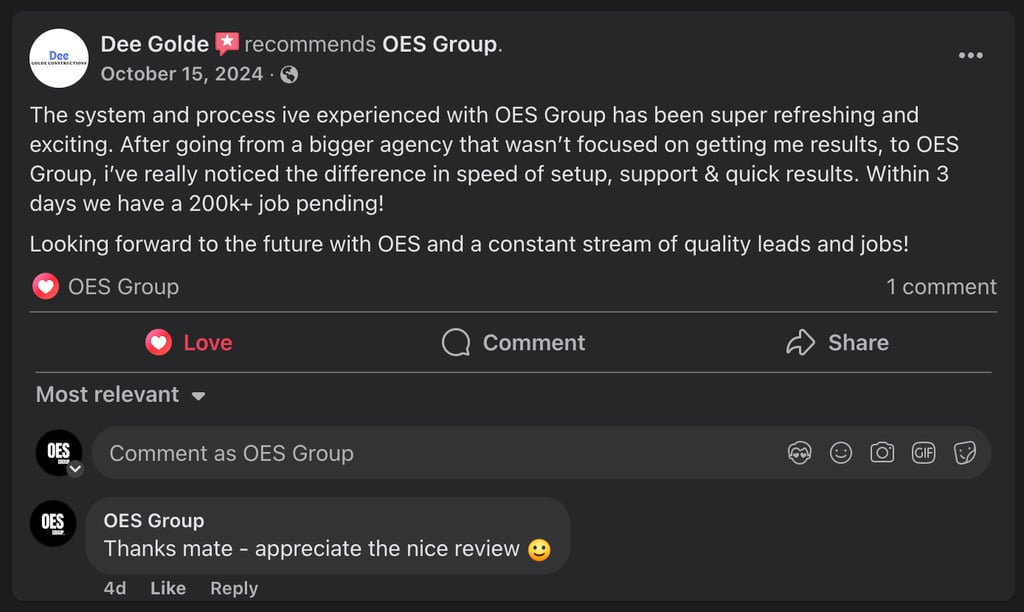Share the post using the Share button
Image resolution: width=1024 pixels, height=612 pixels.
[837, 343]
